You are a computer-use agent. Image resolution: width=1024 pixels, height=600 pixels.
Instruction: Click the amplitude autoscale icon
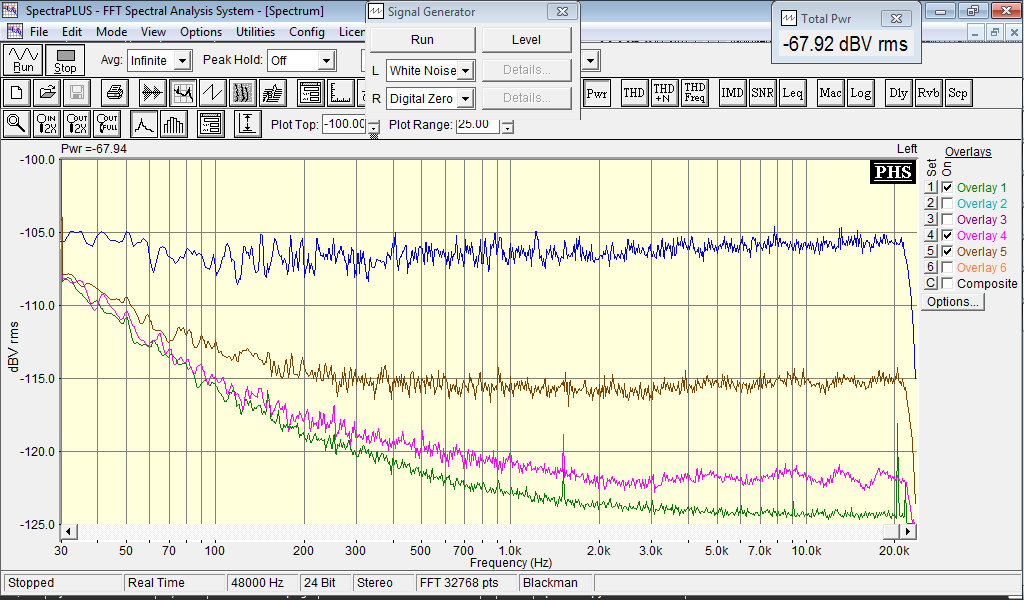click(x=248, y=123)
